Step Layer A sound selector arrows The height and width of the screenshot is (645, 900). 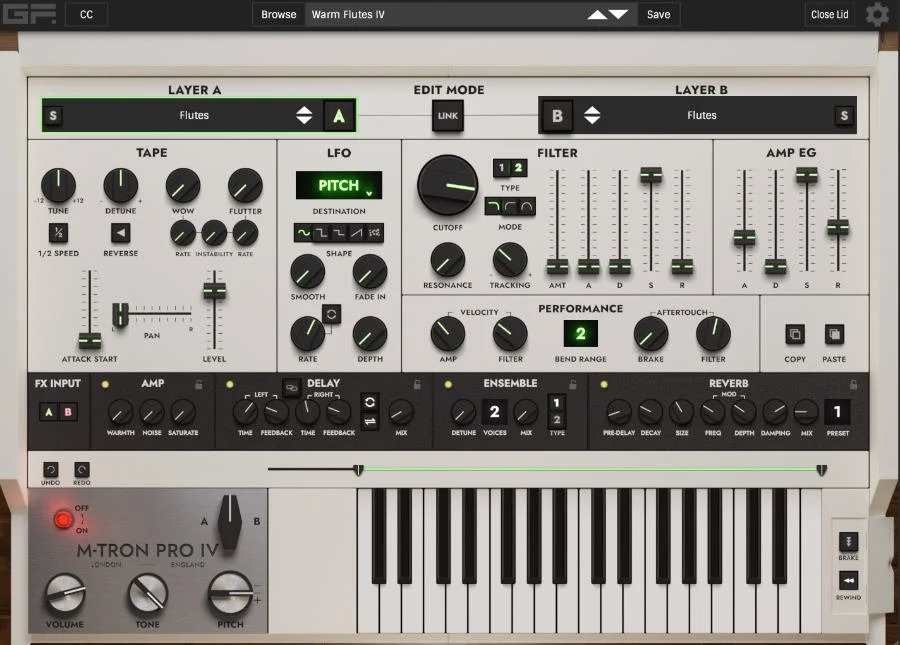[304, 115]
